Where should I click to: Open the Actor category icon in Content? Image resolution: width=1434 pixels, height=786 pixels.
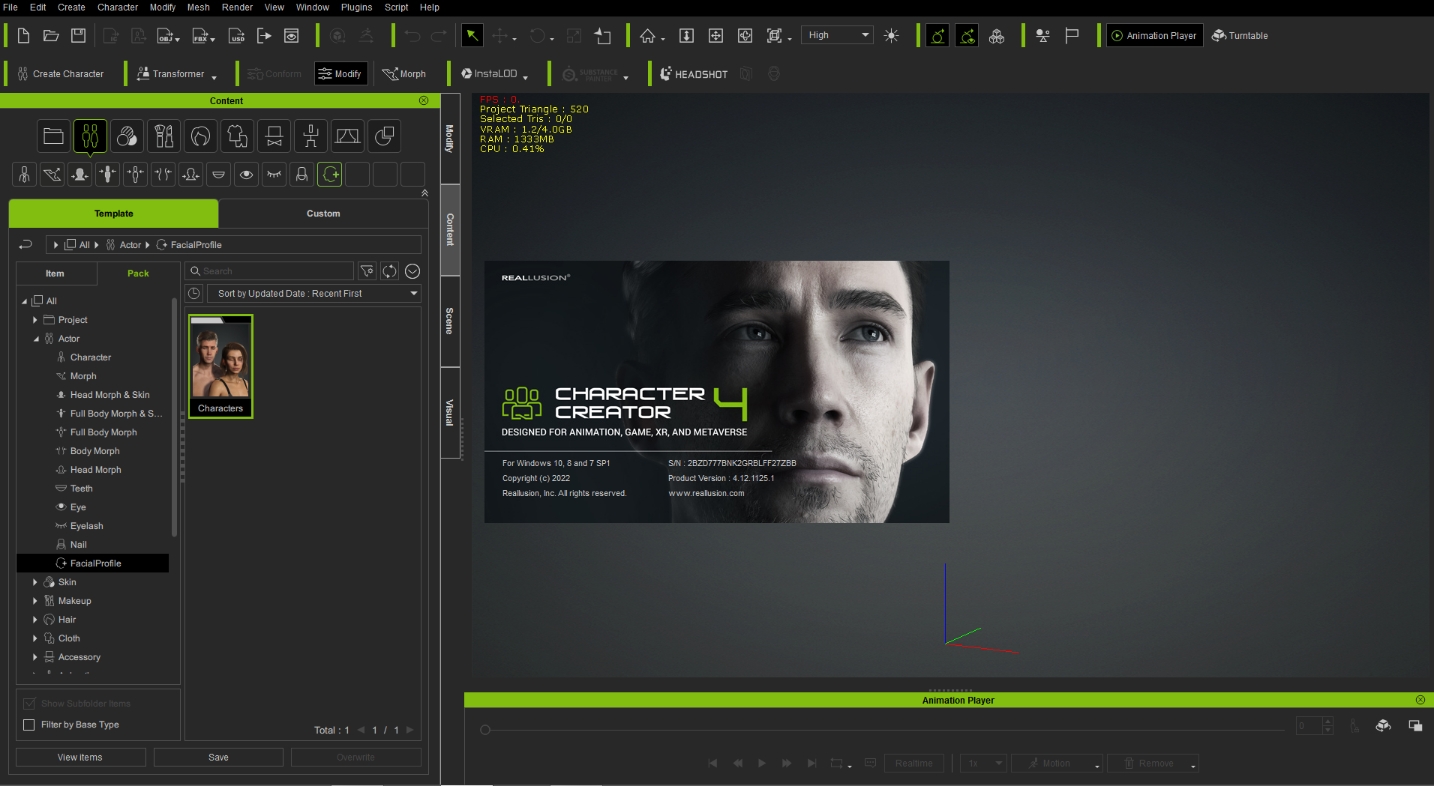pyautogui.click(x=90, y=136)
